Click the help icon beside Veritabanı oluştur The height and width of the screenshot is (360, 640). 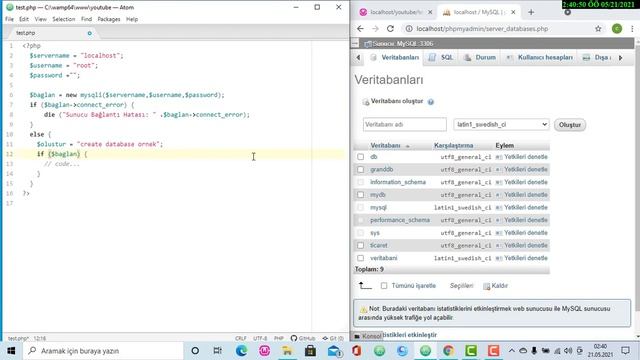point(431,102)
